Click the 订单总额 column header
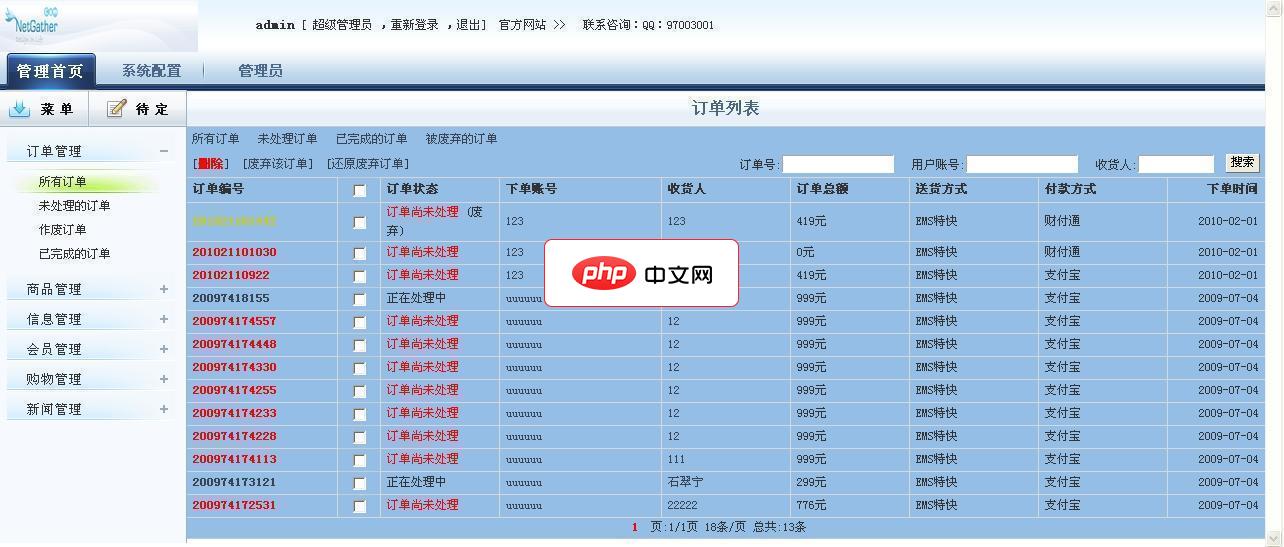Viewport: 1284px width, 547px height. pos(822,189)
